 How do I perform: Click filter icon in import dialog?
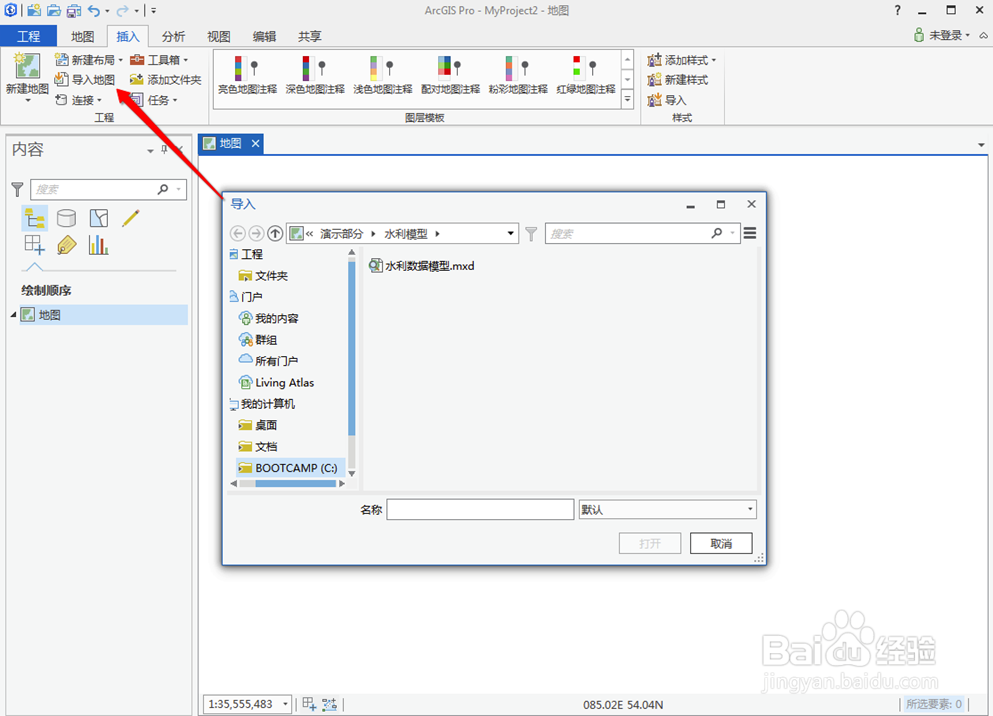click(531, 234)
